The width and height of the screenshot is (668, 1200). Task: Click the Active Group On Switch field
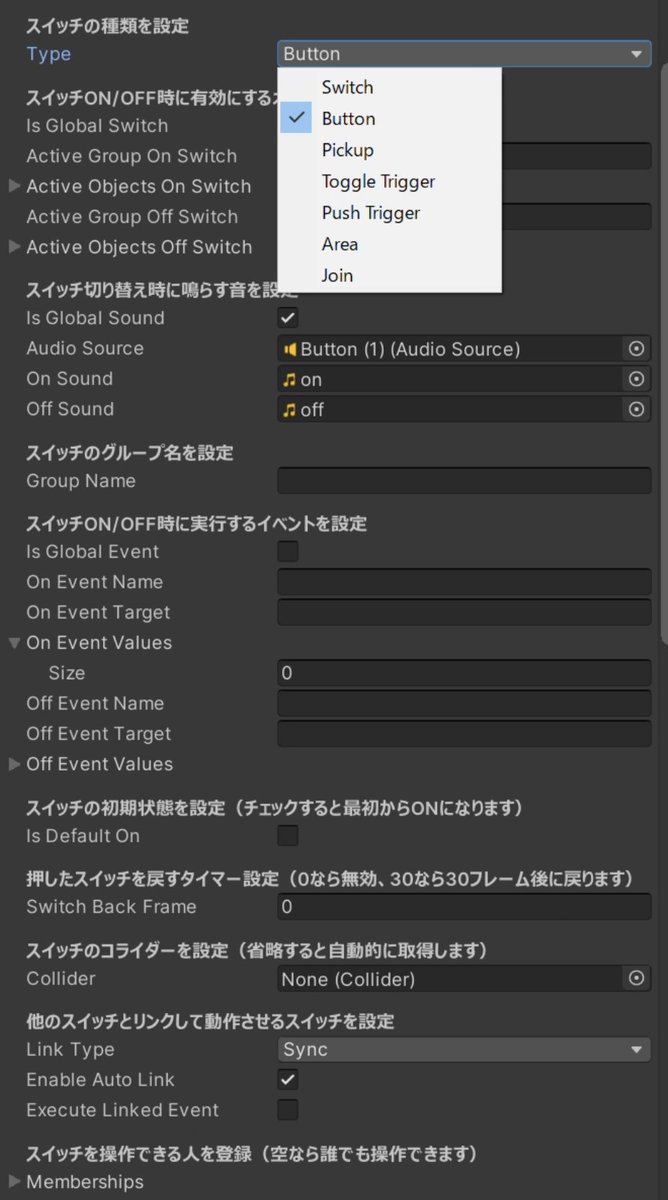tap(576, 156)
